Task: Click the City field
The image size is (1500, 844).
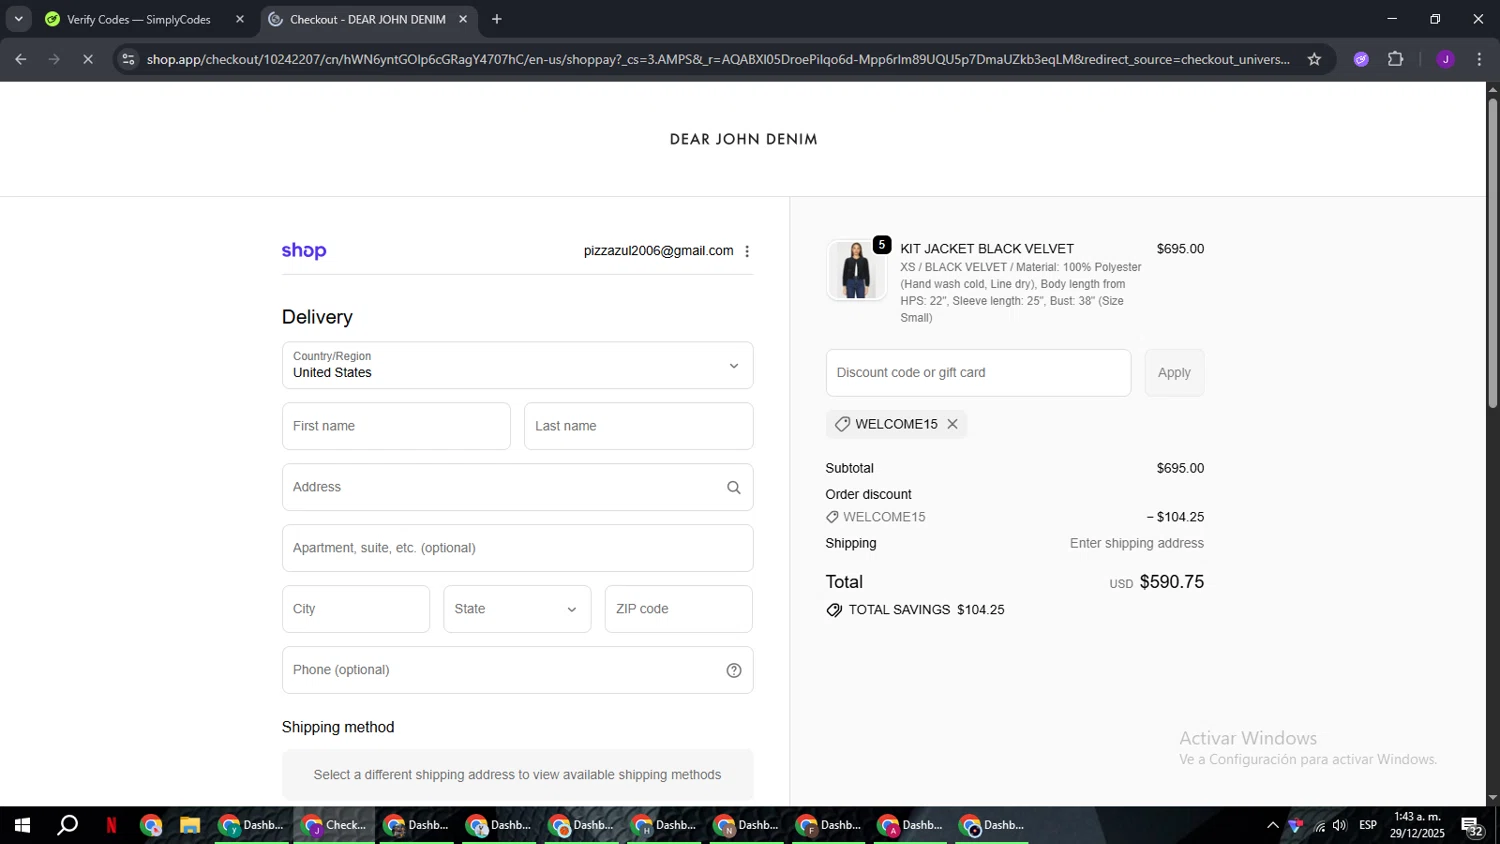Action: click(x=355, y=609)
